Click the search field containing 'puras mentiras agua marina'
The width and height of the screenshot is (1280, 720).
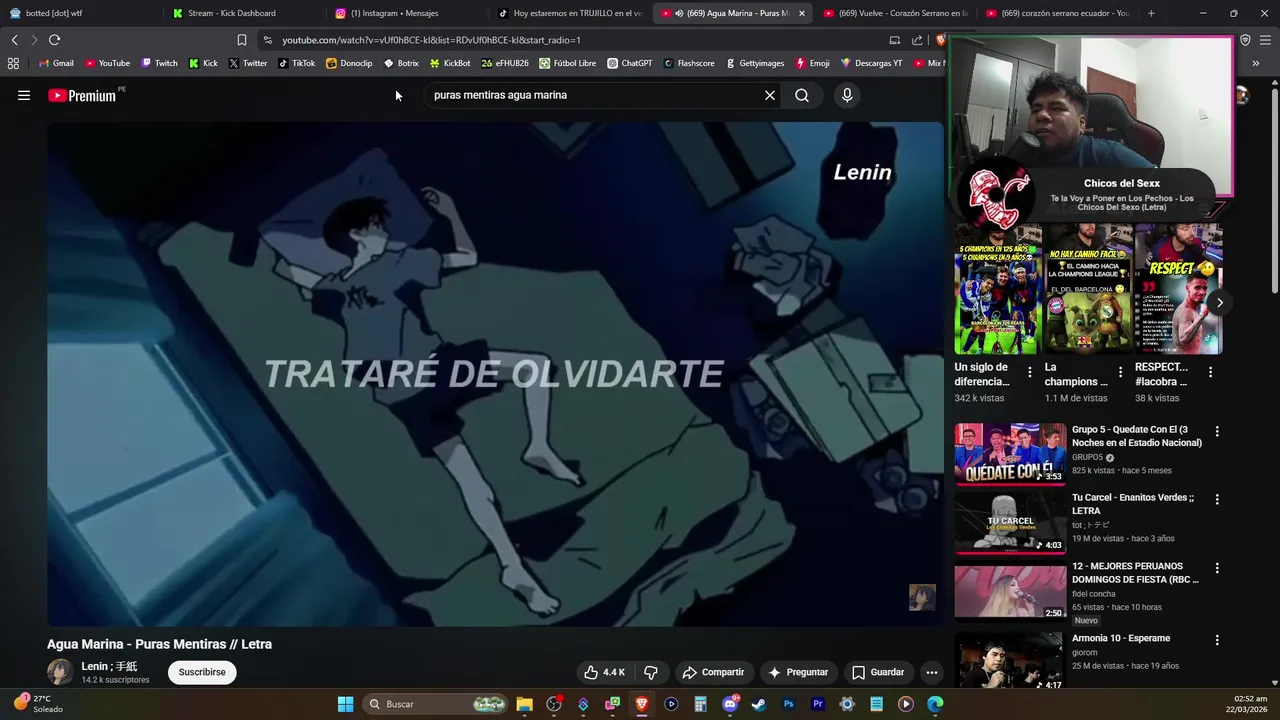coord(594,95)
